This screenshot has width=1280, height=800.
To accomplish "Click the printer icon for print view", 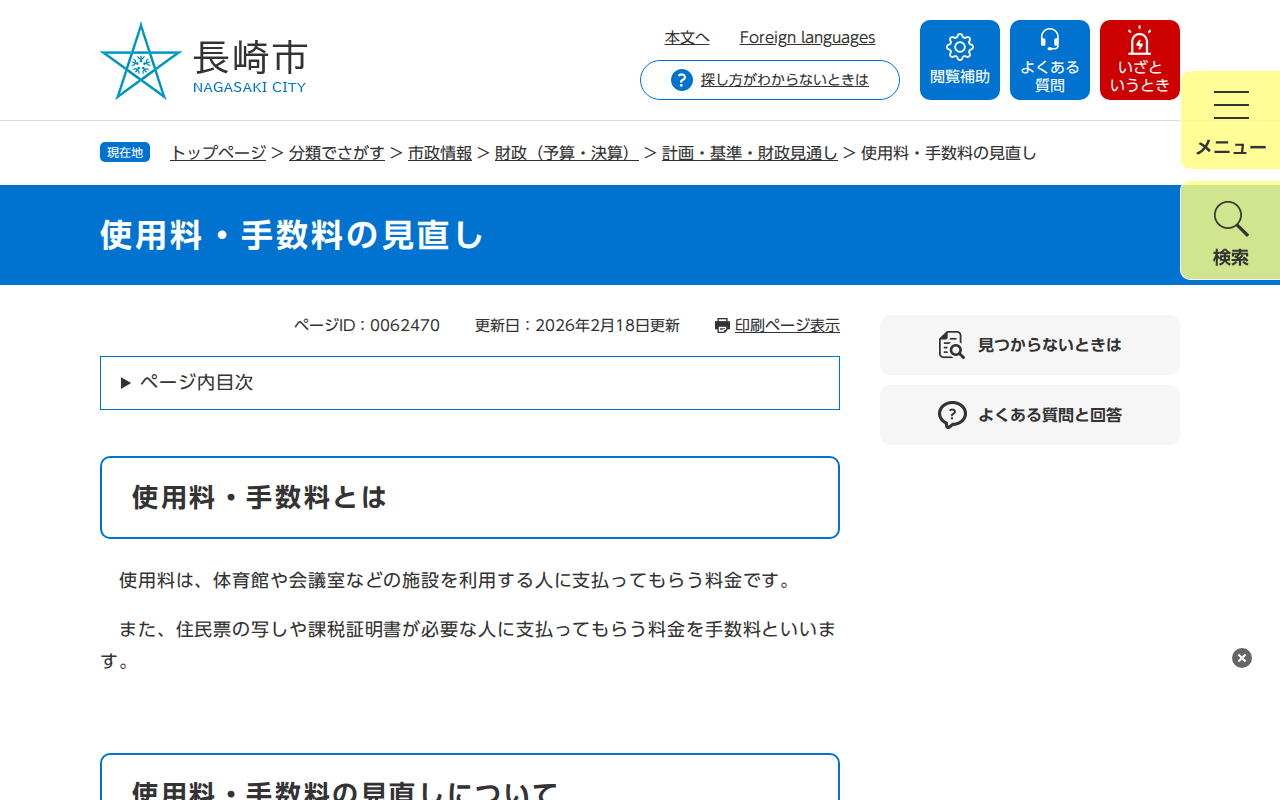I will point(722,325).
